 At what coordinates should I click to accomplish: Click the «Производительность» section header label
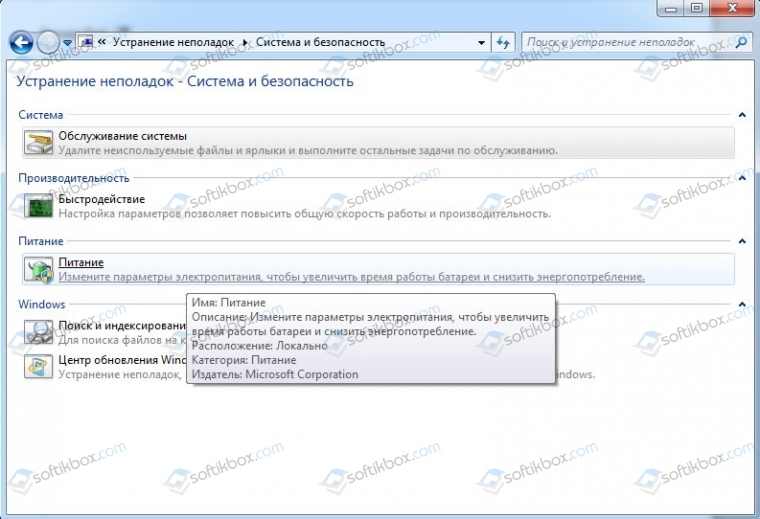(74, 178)
